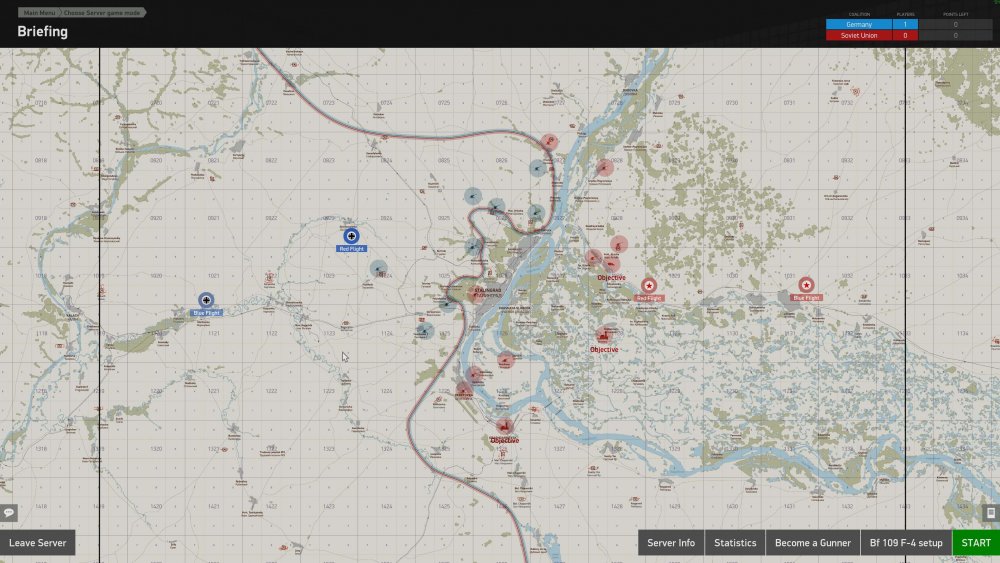
Task: Select Germany coalition row
Action: click(909, 24)
